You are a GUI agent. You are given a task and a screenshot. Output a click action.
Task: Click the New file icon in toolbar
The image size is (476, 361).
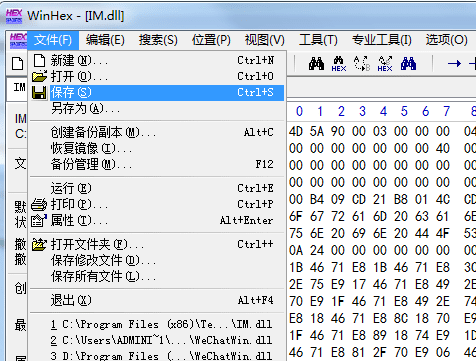point(18,63)
